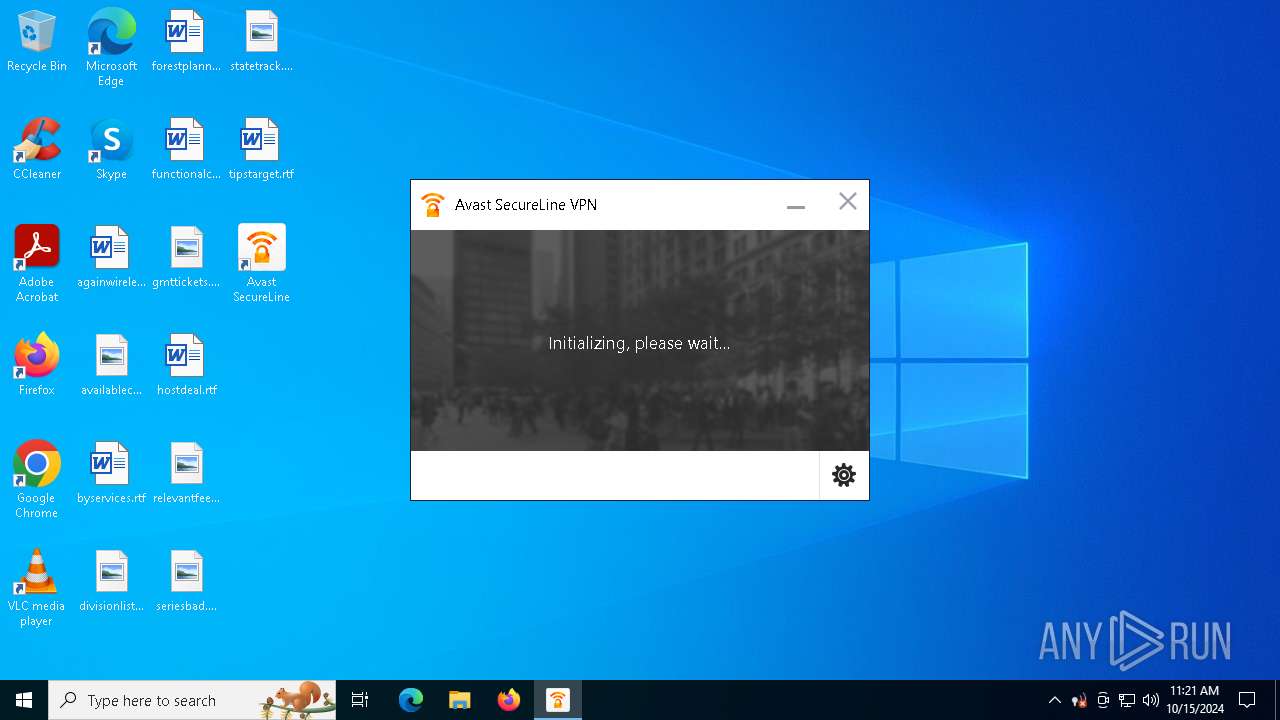Select the byservices.rtf file icon
Screen dimensions: 1280x720
(111, 474)
